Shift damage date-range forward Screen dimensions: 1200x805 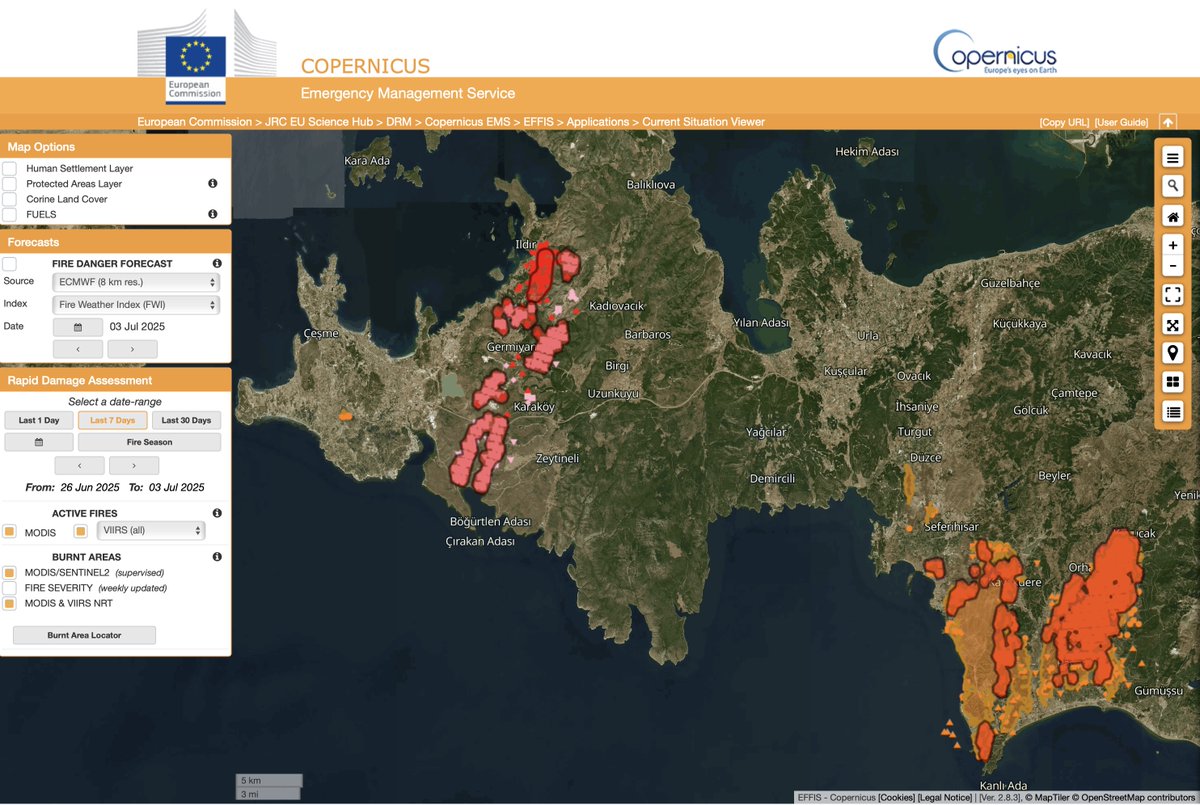134,465
